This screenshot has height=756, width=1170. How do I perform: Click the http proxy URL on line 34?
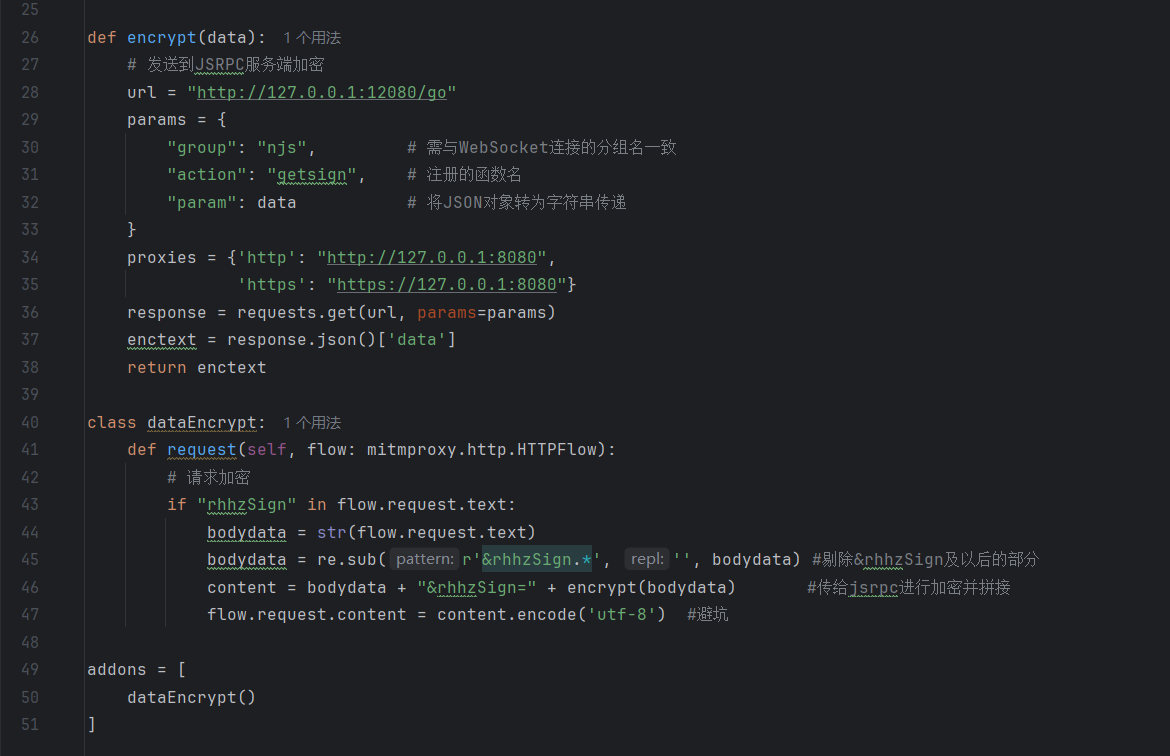(432, 257)
